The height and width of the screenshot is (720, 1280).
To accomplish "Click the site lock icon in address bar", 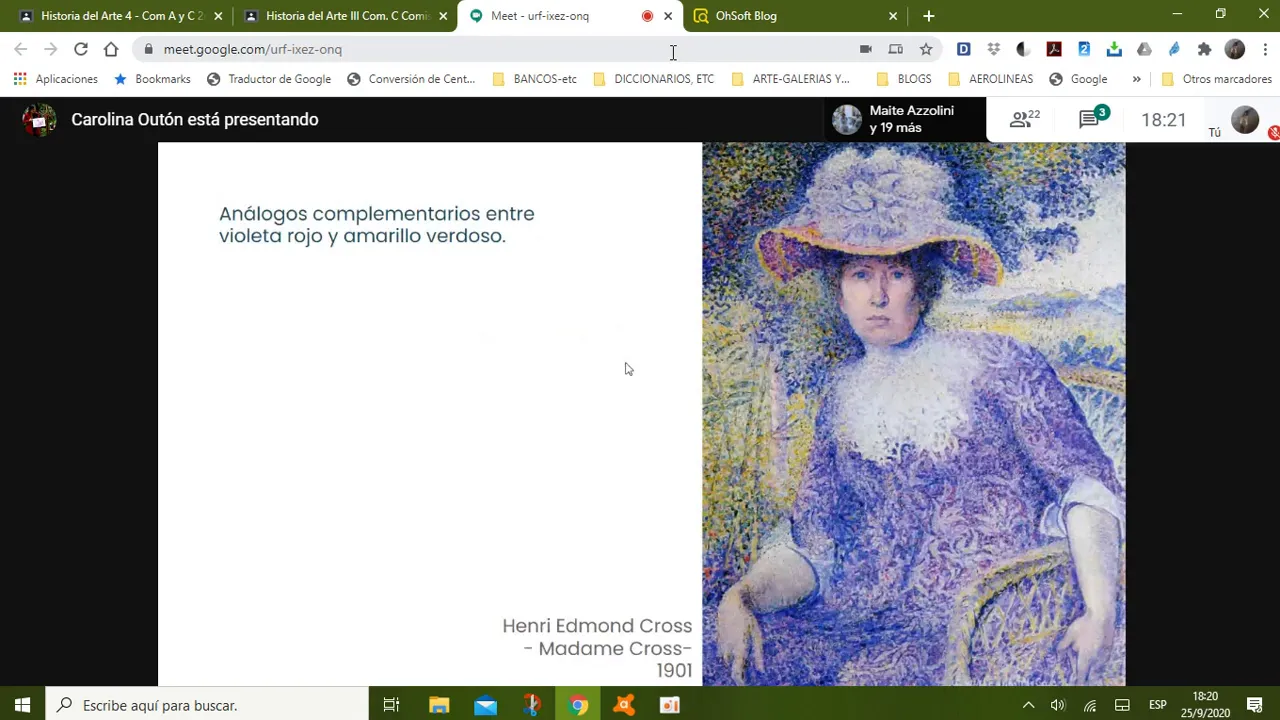I will pos(148,49).
